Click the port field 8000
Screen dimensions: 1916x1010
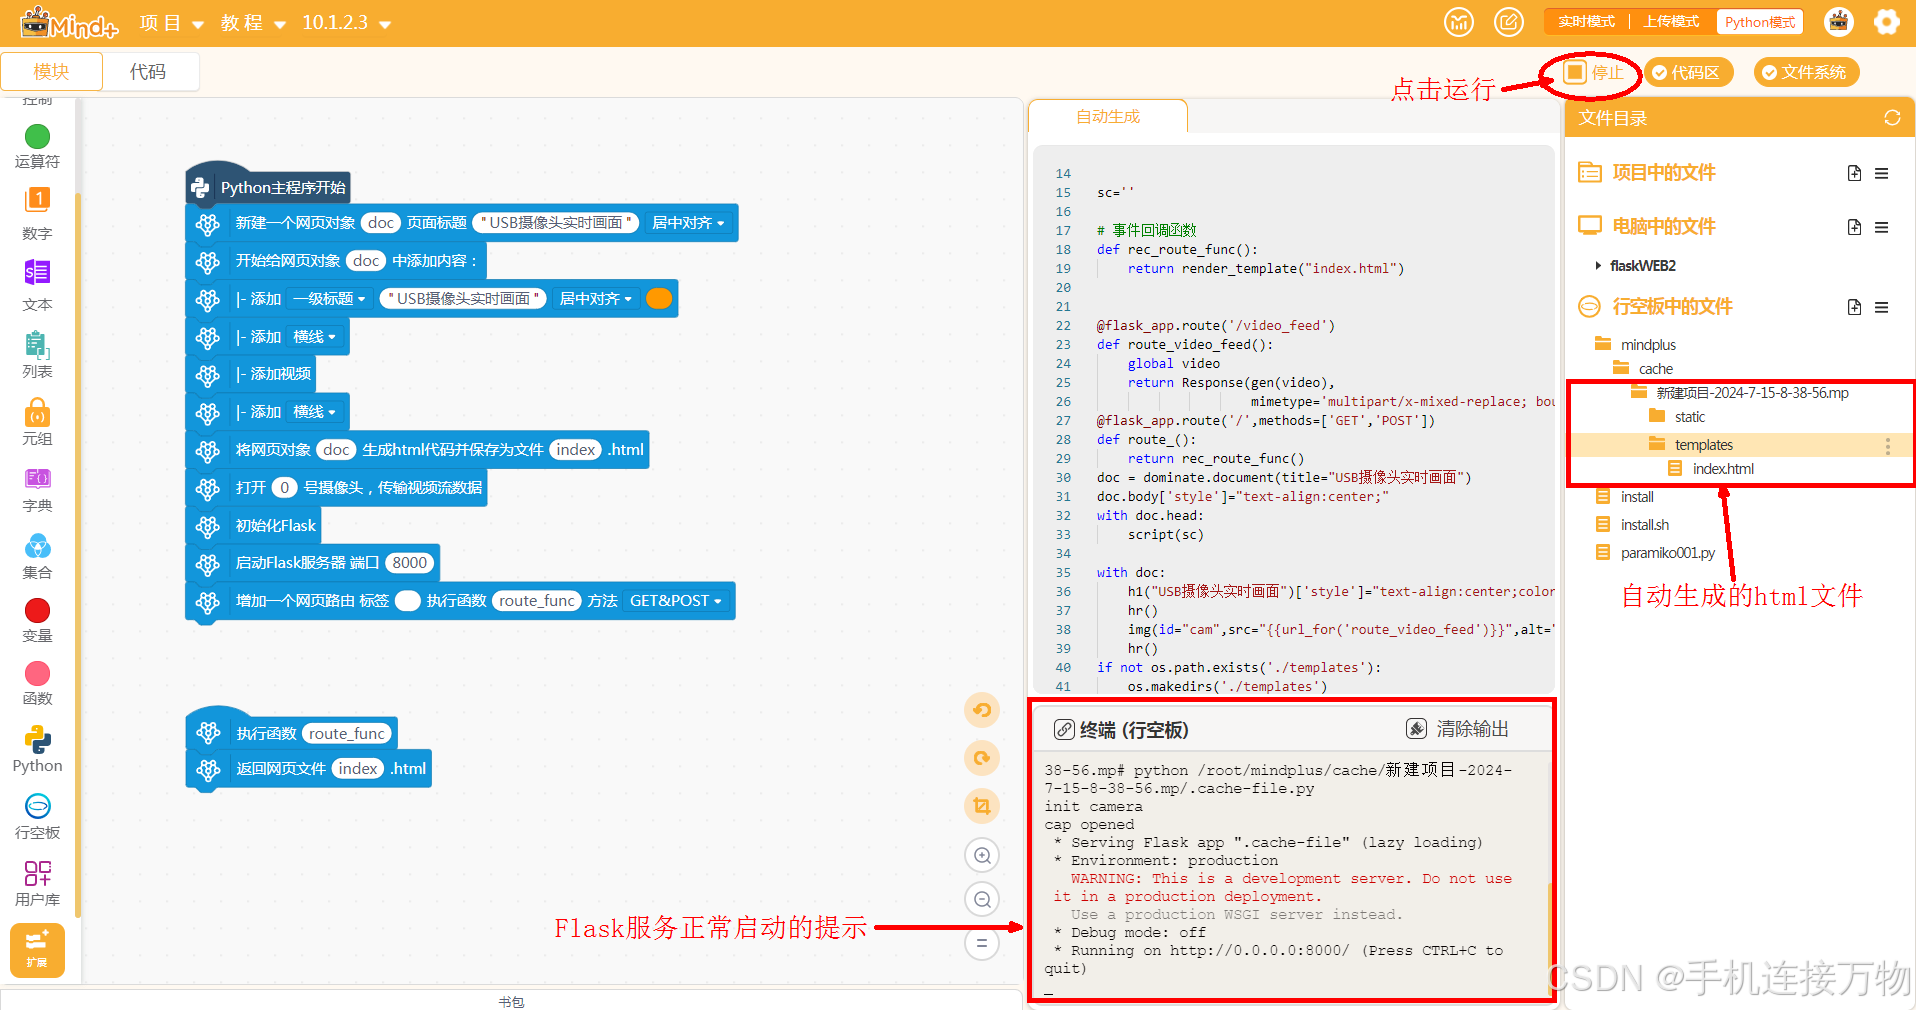(410, 563)
